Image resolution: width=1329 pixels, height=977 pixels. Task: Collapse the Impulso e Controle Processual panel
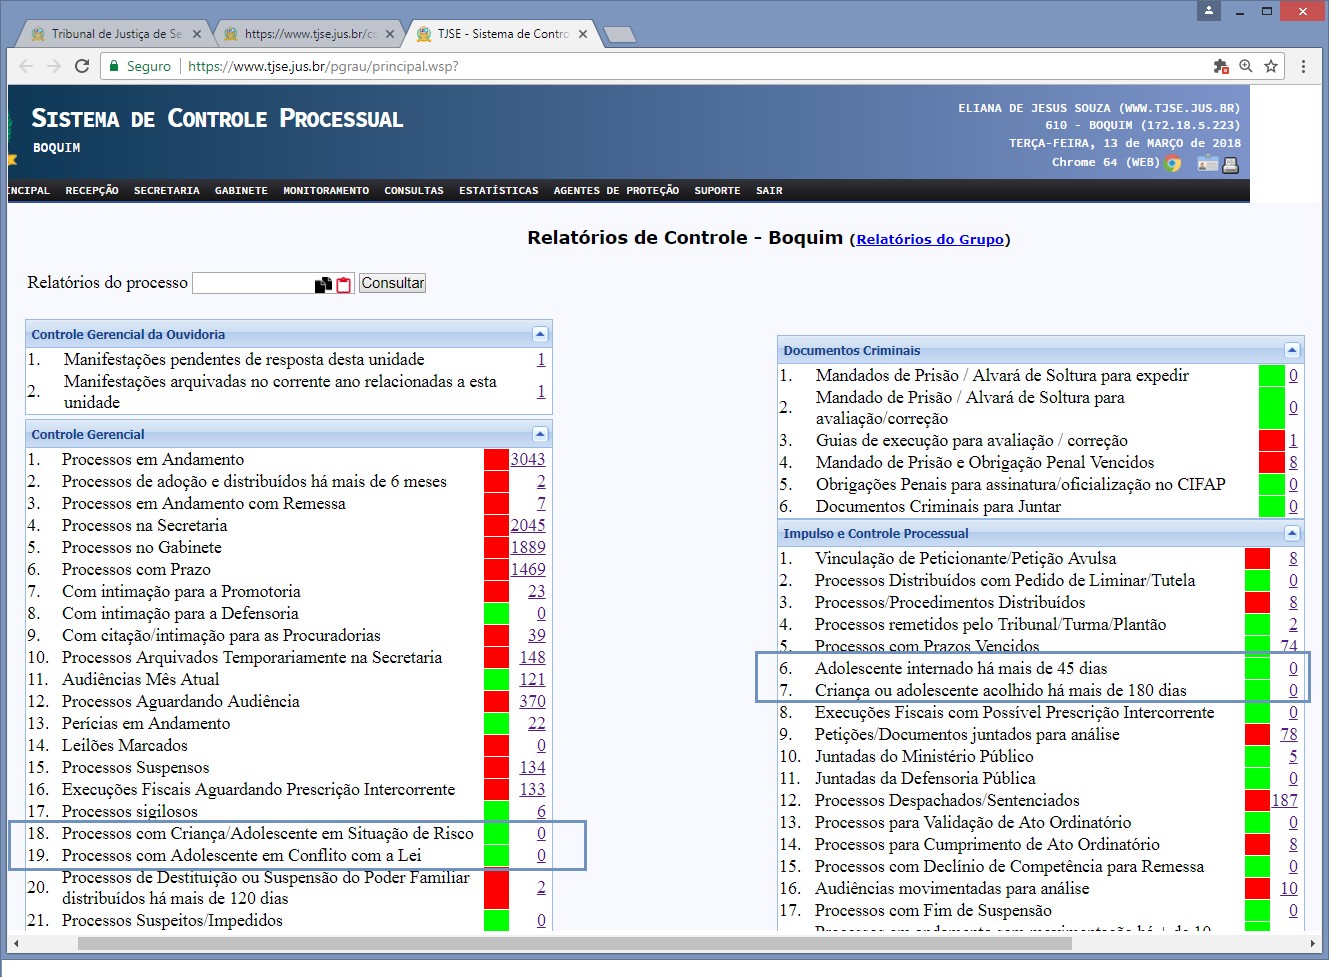click(x=1292, y=533)
